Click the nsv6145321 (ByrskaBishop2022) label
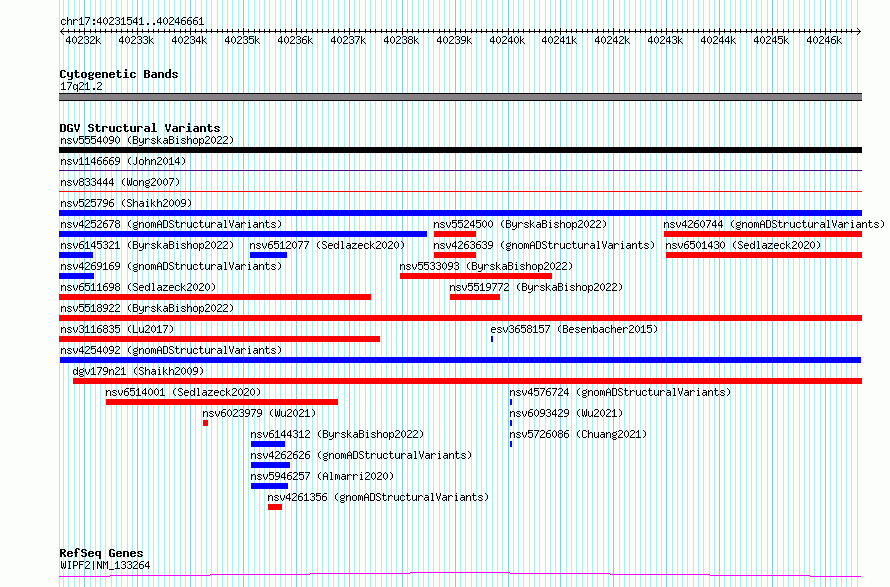 pos(147,245)
